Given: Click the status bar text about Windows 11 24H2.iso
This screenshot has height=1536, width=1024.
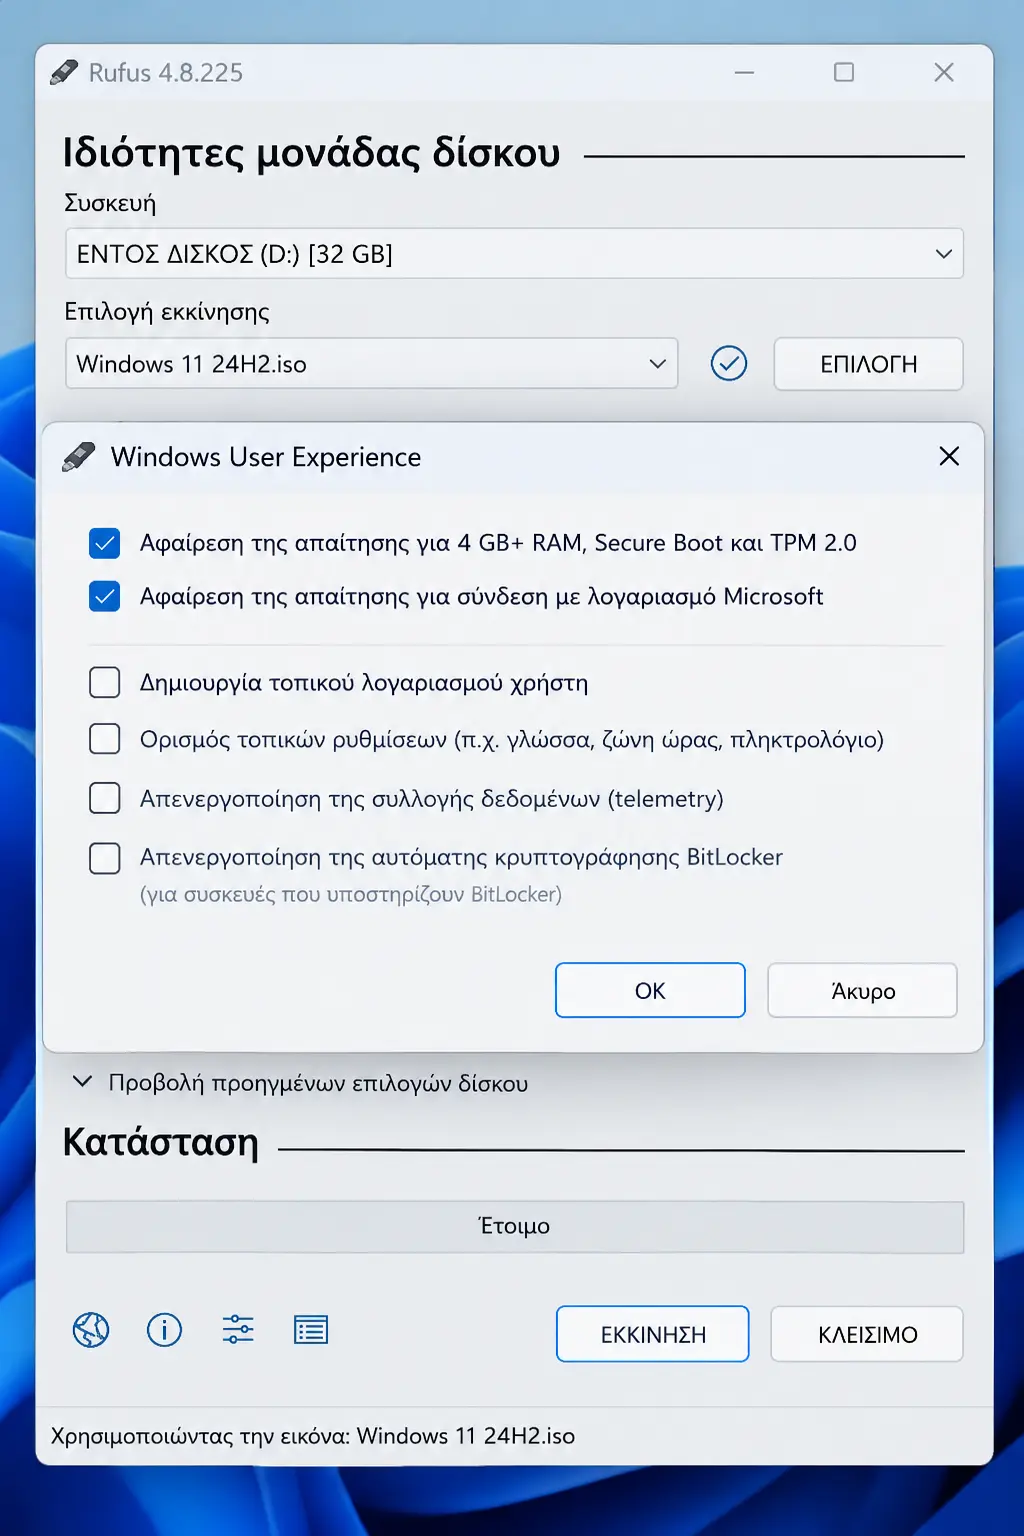Looking at the screenshot, I should point(313,1436).
